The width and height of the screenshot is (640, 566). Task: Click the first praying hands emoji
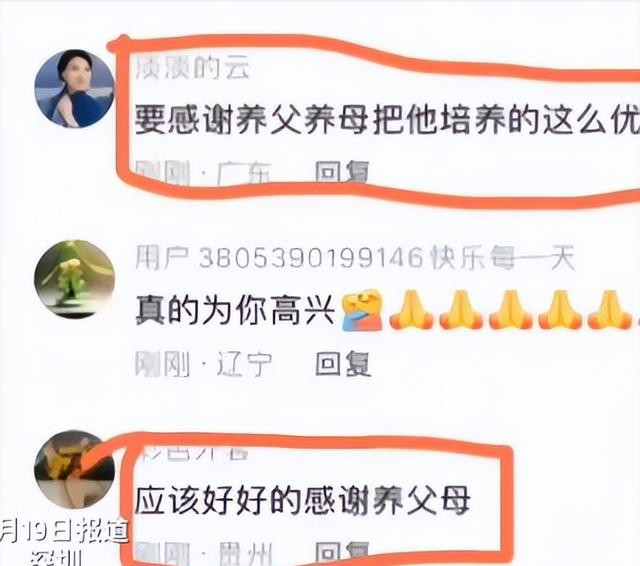click(x=411, y=310)
